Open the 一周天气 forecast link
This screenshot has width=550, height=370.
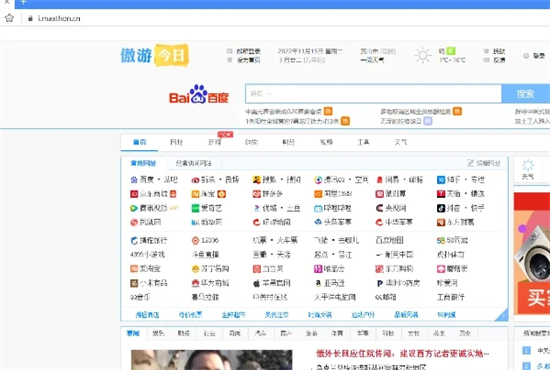click(372, 60)
